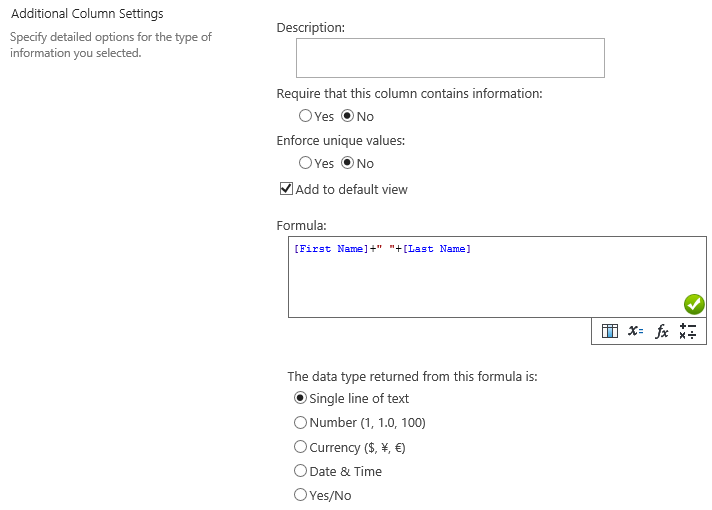Click the math operators icon
712x510 pixels.
[687, 331]
